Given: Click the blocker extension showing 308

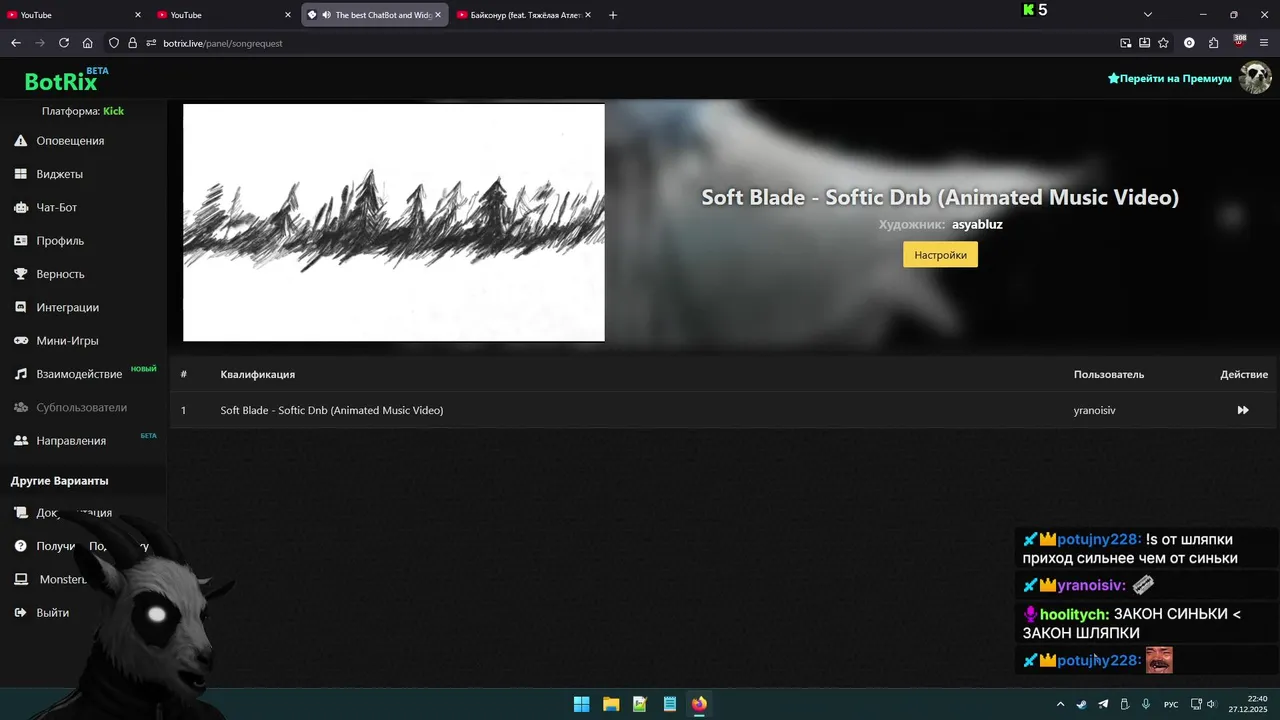Looking at the screenshot, I should pos(1239,42).
